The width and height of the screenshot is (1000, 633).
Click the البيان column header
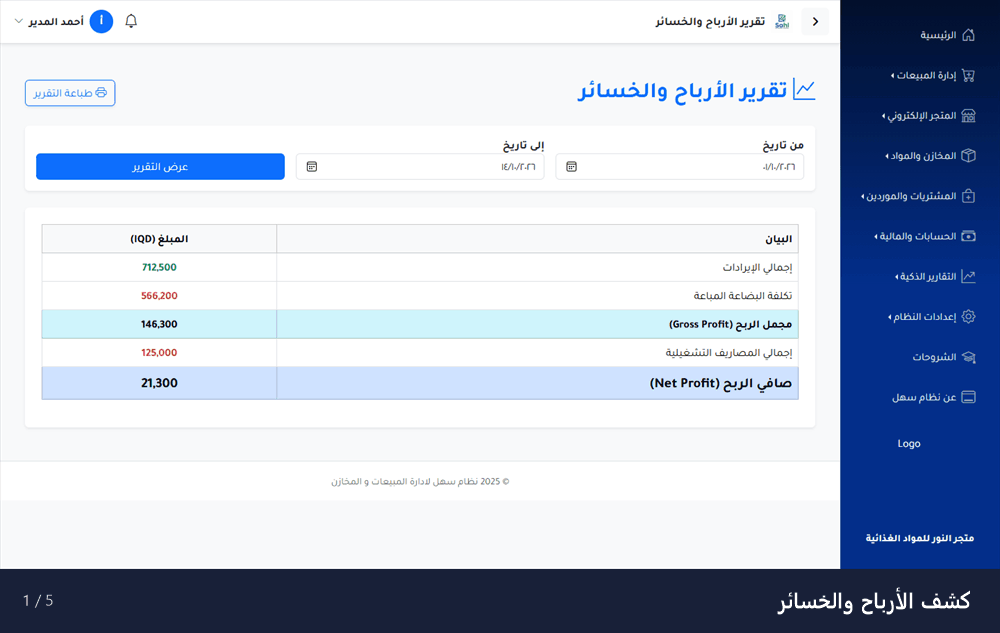point(537,239)
